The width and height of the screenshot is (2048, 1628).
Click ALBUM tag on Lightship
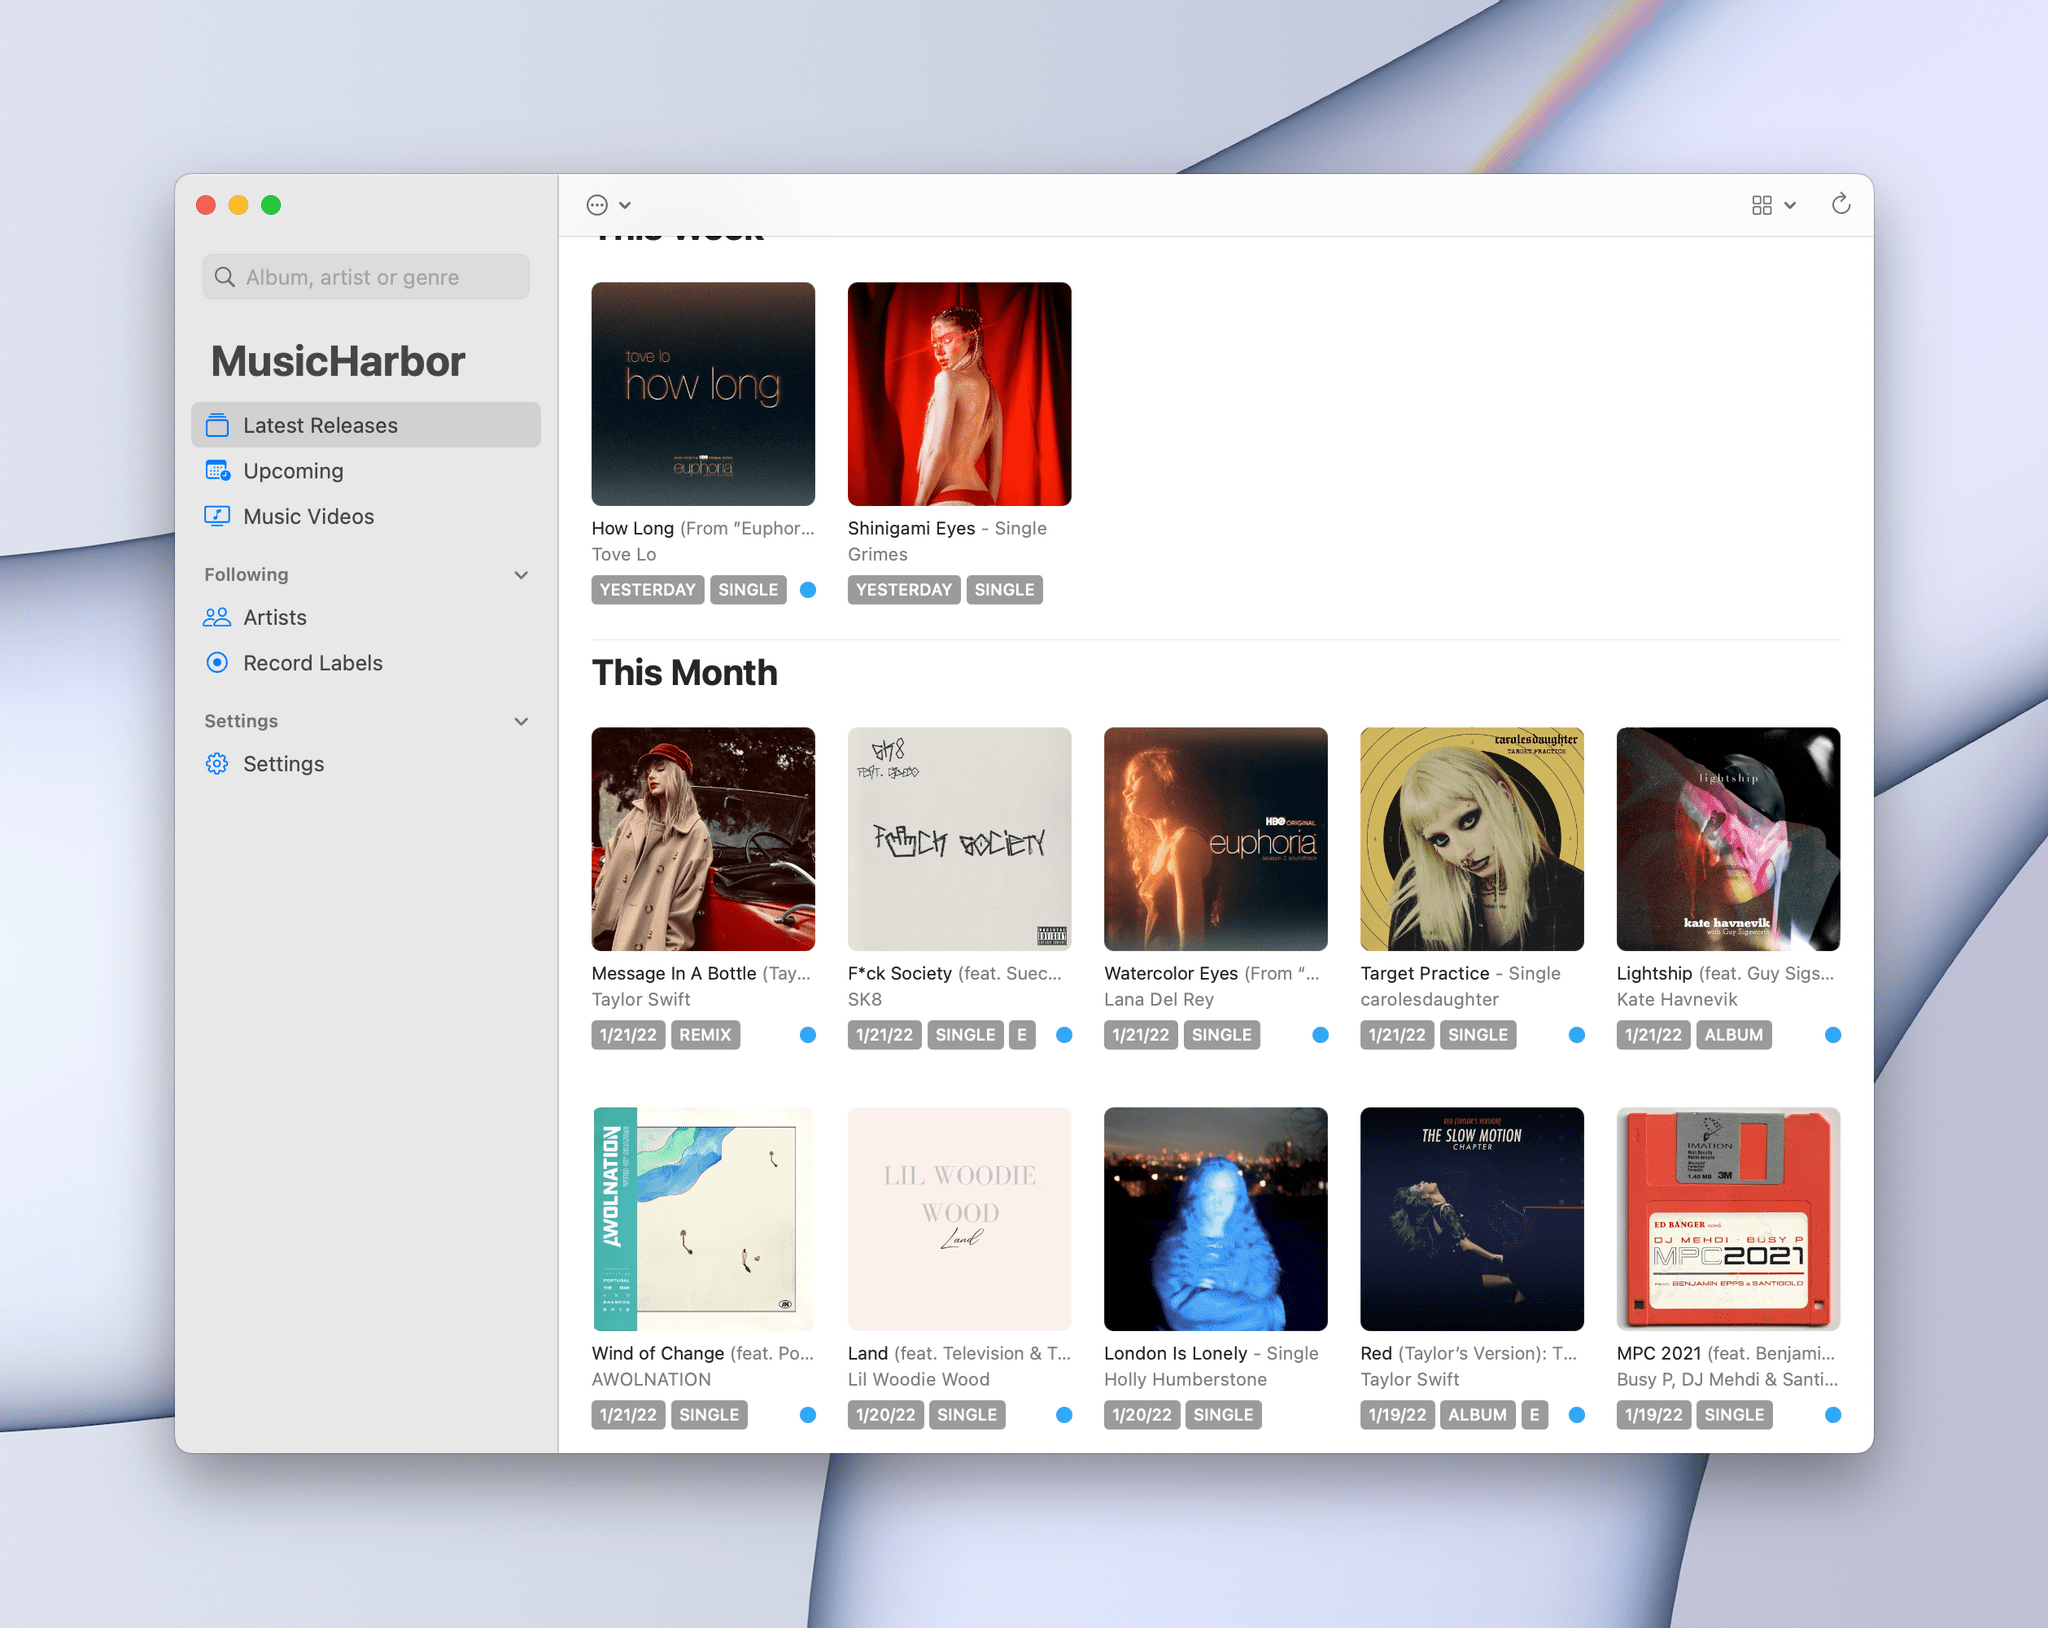coord(1734,1035)
